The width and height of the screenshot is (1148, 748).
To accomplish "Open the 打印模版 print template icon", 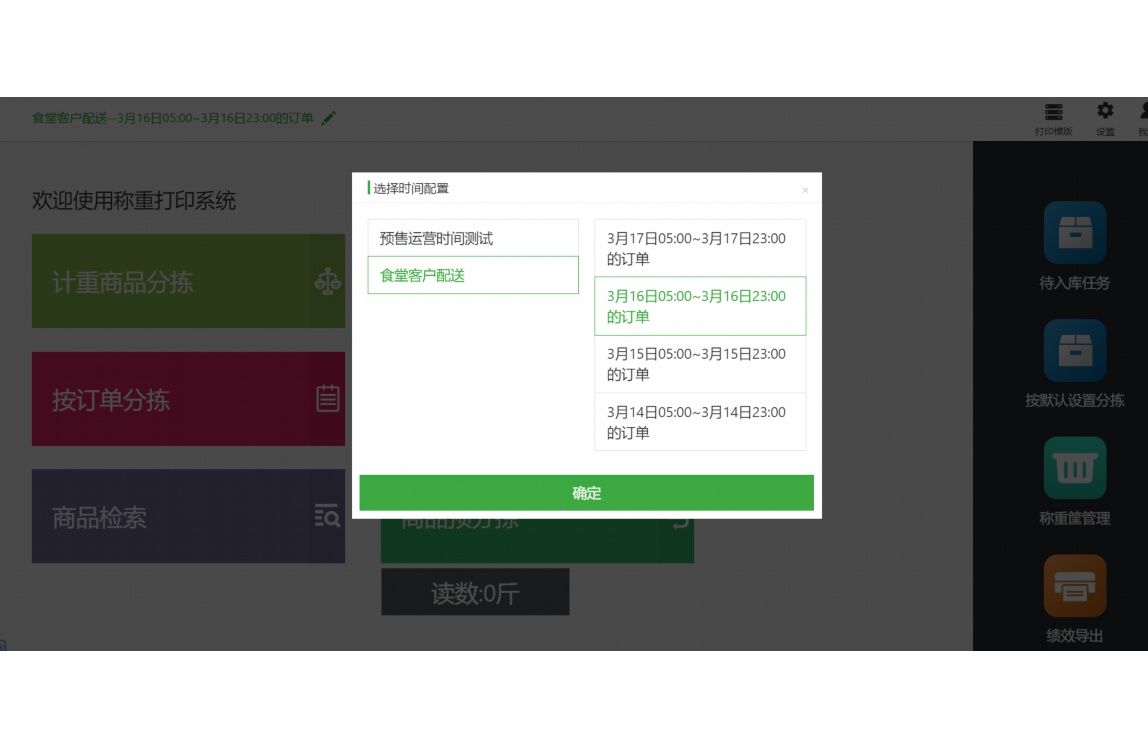I will tap(1053, 112).
